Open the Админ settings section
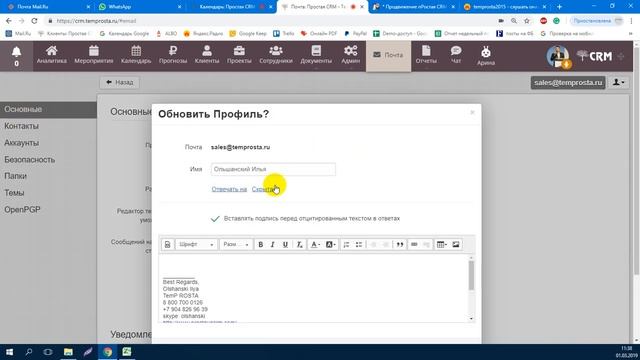 351,55
